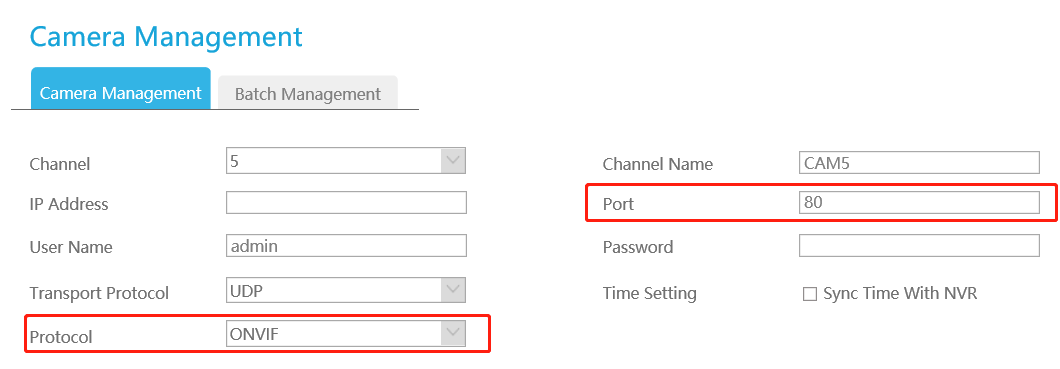Viewport: 1060px width, 369px height.
Task: Click the IP Address input field
Action: (x=346, y=203)
